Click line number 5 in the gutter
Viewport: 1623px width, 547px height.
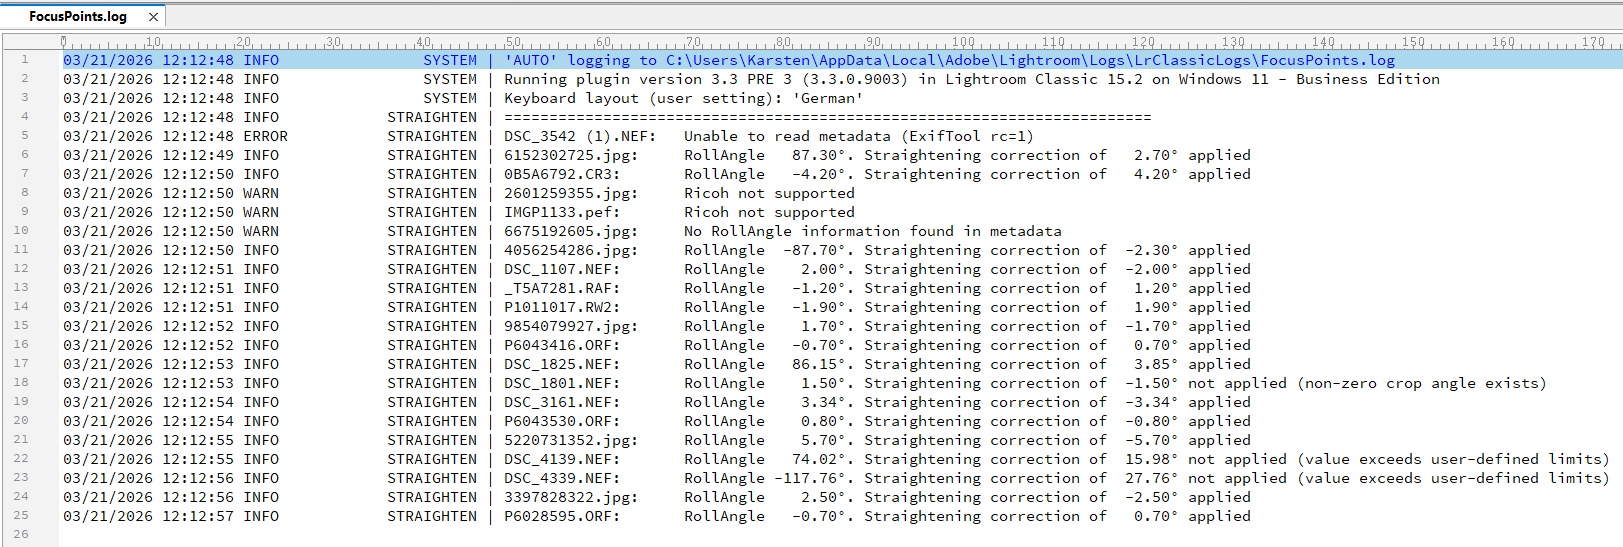pos(25,136)
